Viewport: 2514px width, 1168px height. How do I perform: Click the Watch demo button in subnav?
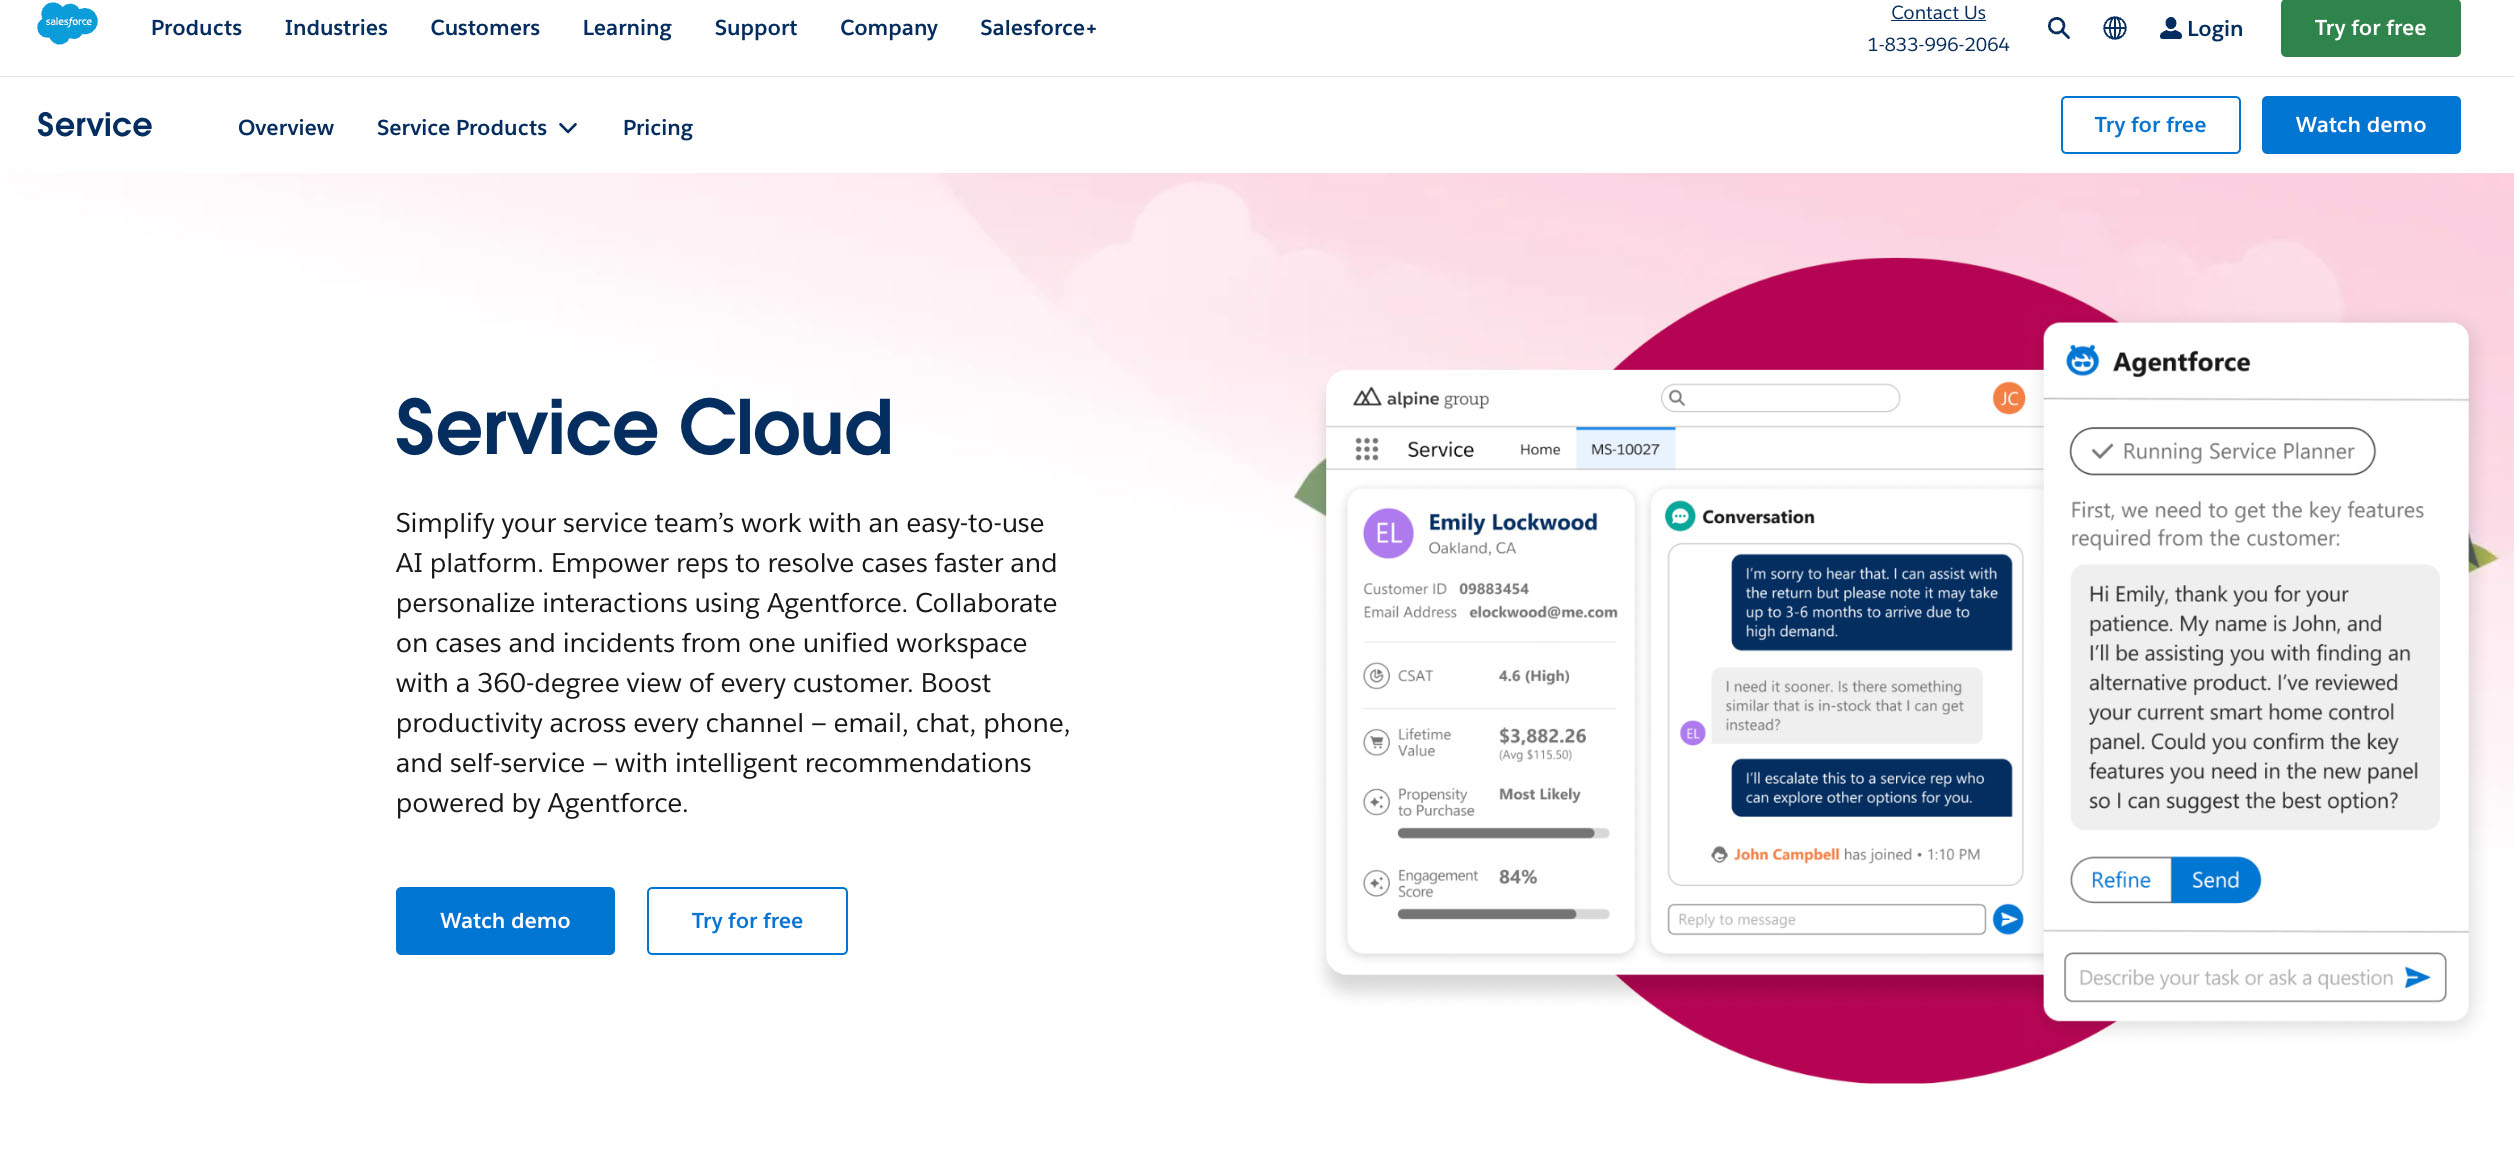(2361, 125)
